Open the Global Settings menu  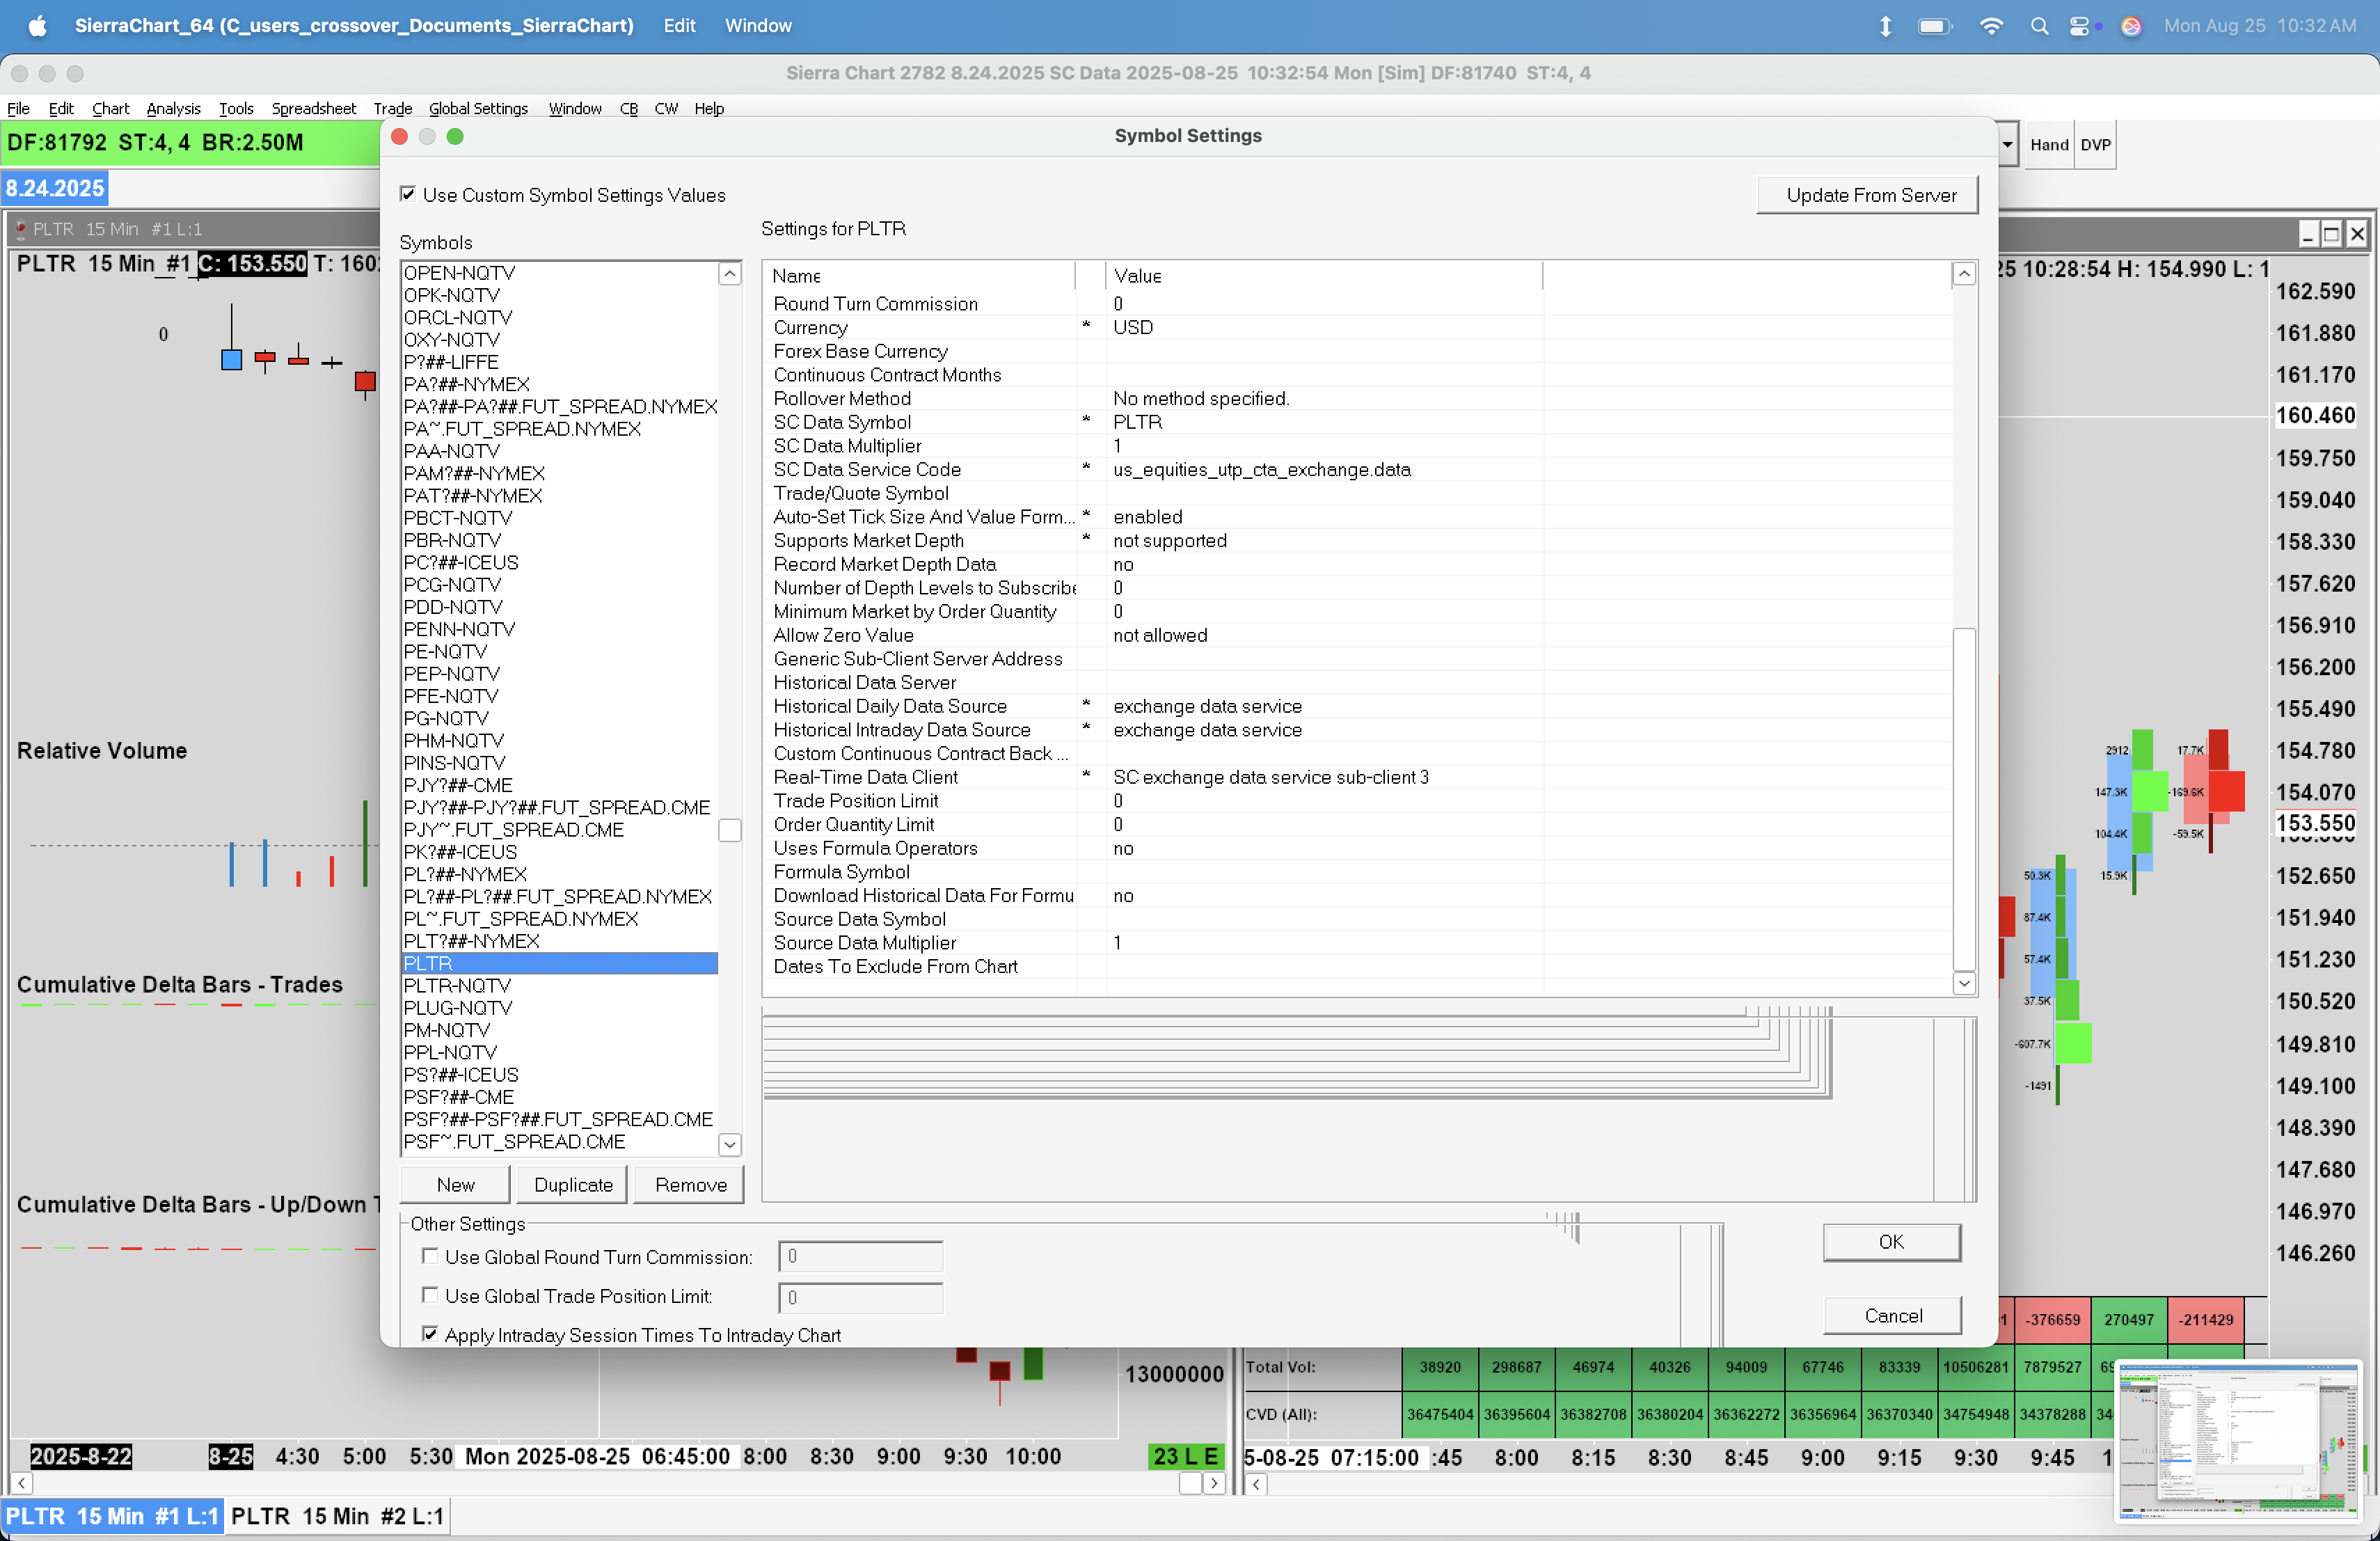point(478,108)
